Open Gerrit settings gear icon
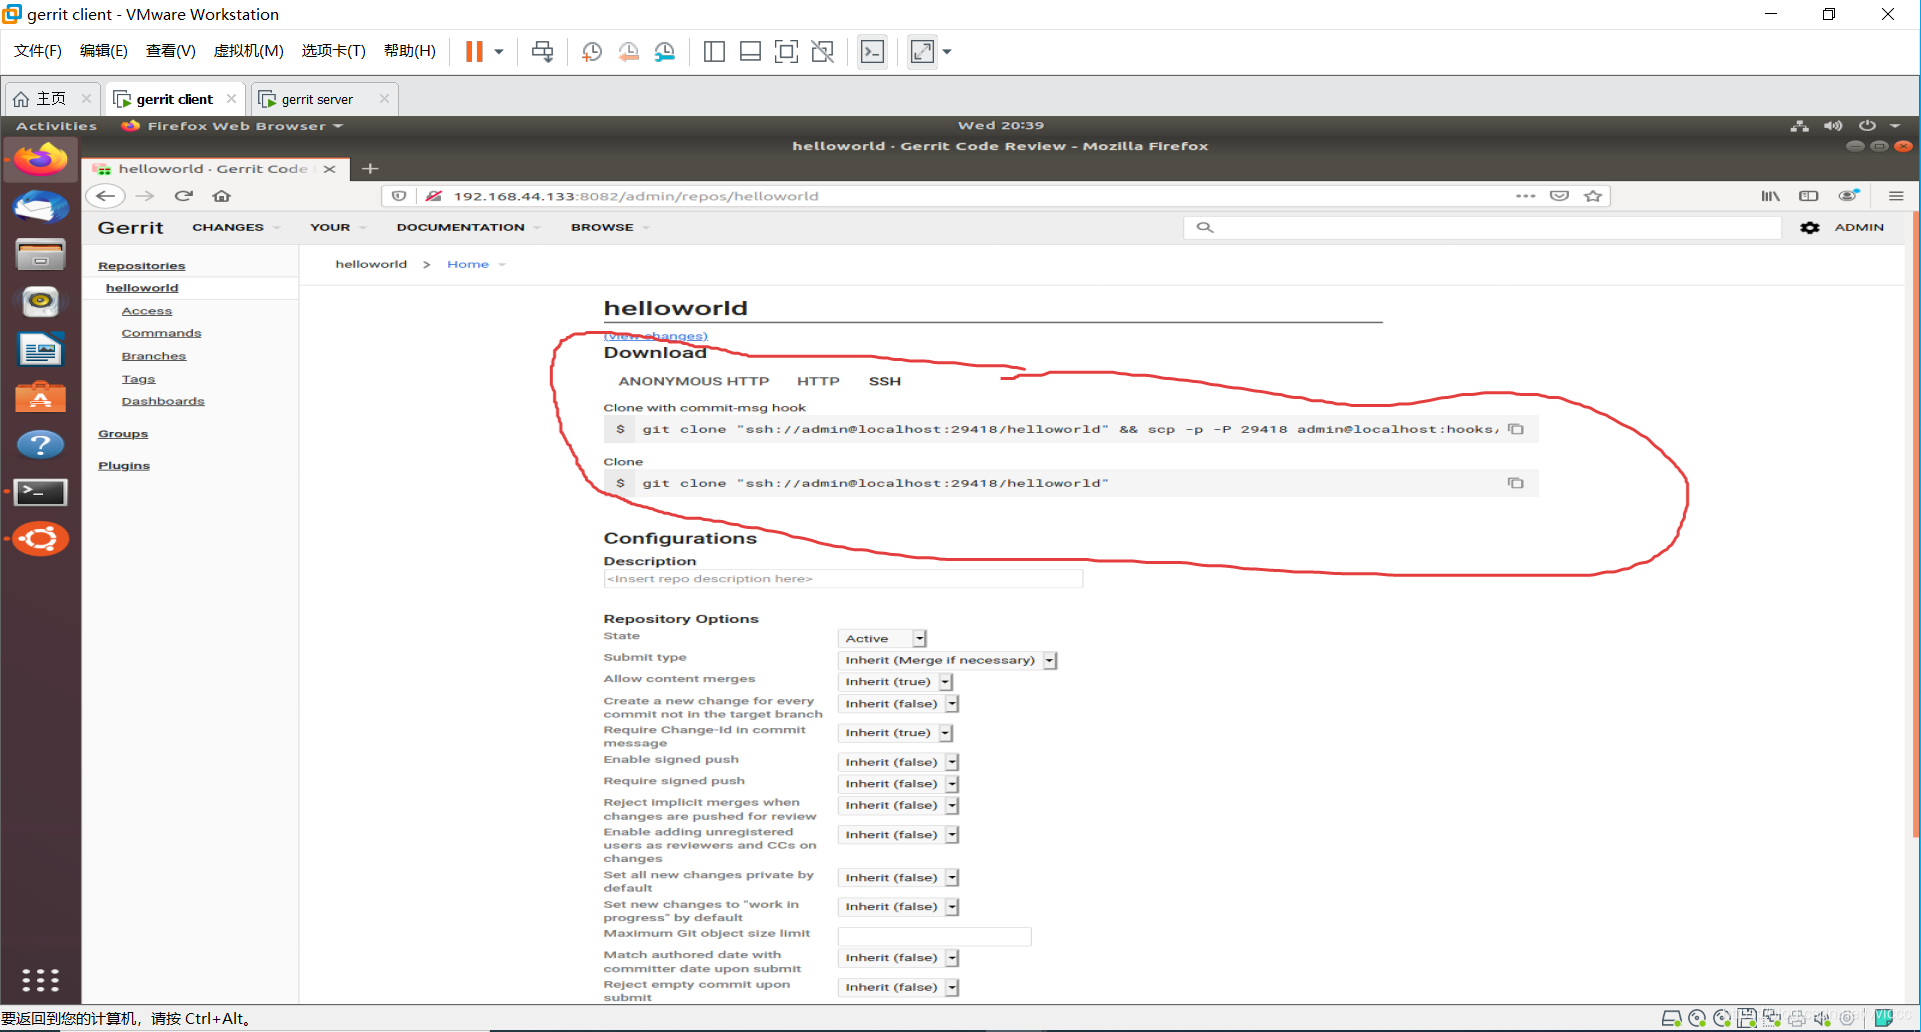This screenshot has height=1032, width=1921. pyautogui.click(x=1810, y=228)
